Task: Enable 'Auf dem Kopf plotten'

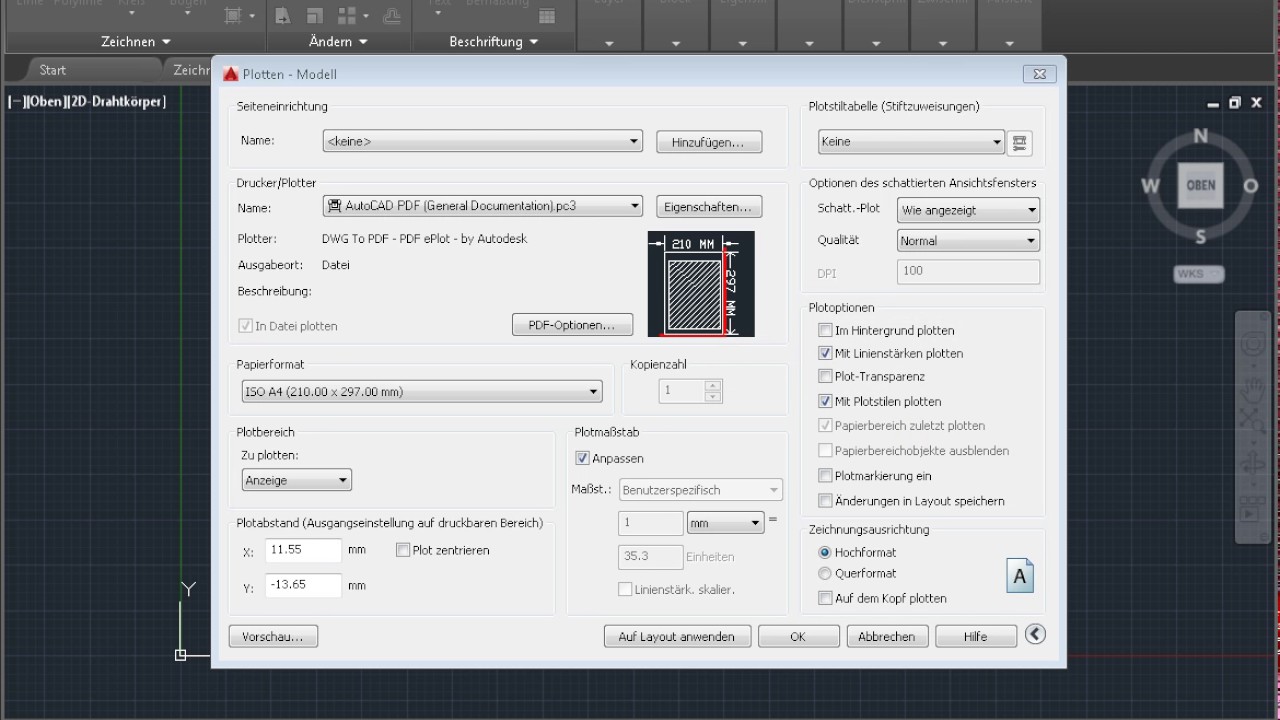Action: point(825,598)
